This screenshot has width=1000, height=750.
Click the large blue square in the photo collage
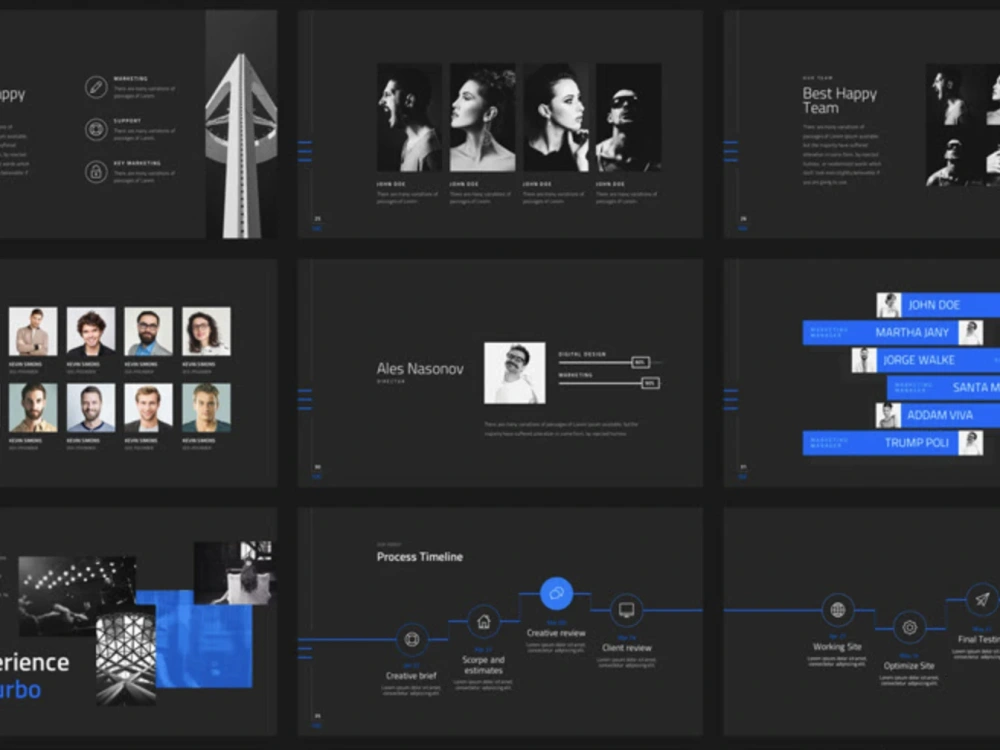[203, 644]
